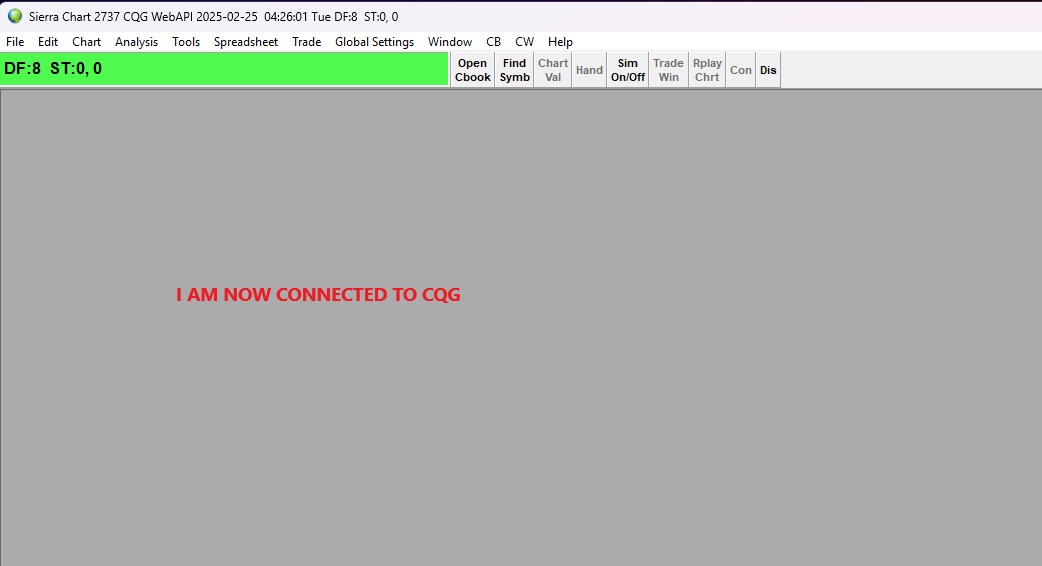The width and height of the screenshot is (1042, 566).
Task: Open the Tools menu
Action: click(186, 42)
